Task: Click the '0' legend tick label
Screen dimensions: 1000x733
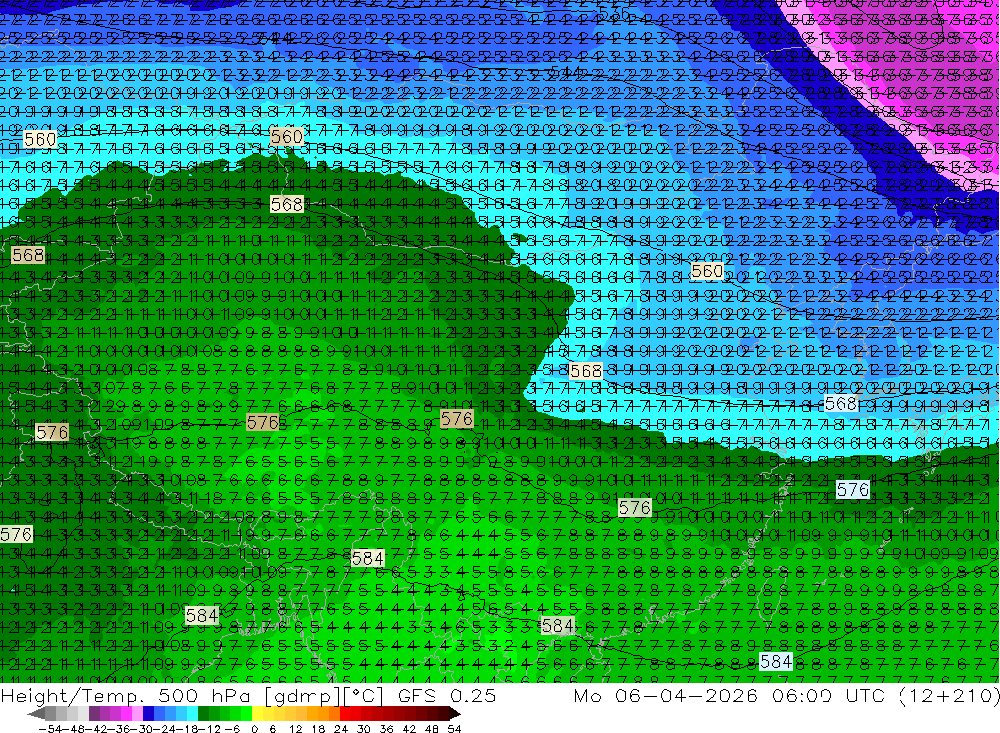Action: pos(254,729)
